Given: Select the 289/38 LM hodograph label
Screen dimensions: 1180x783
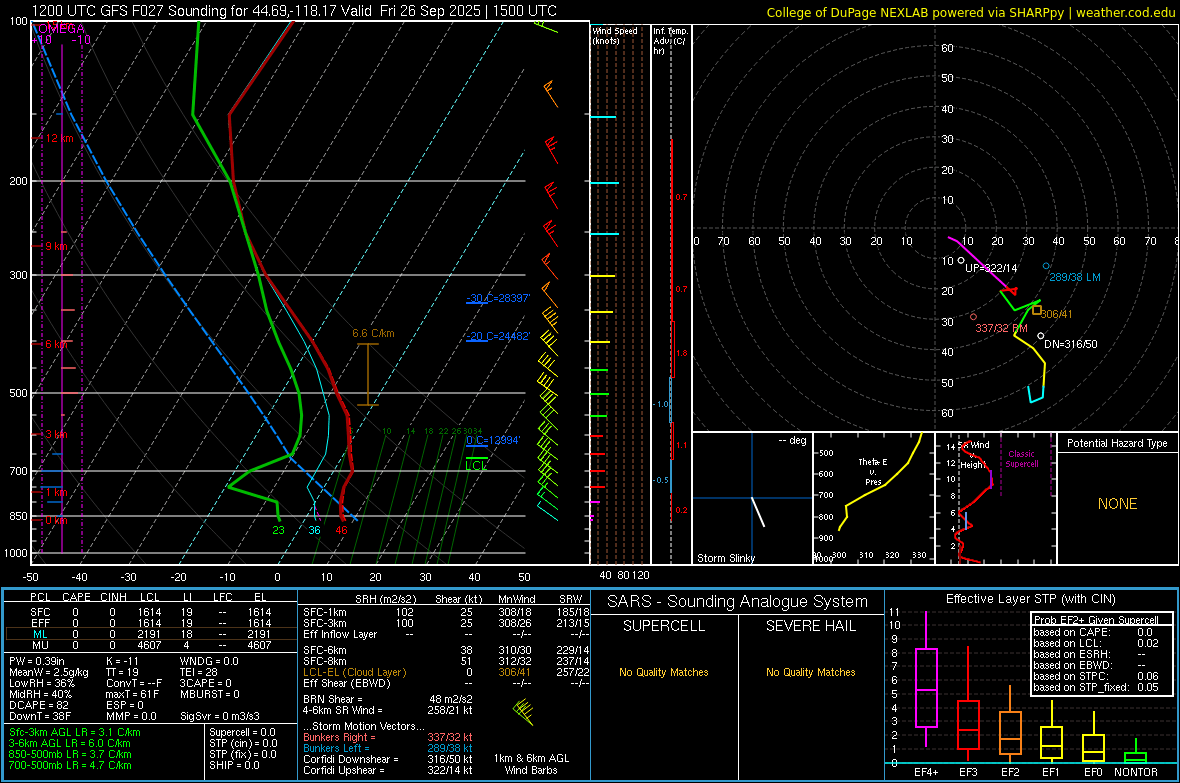Looking at the screenshot, I should [1075, 277].
